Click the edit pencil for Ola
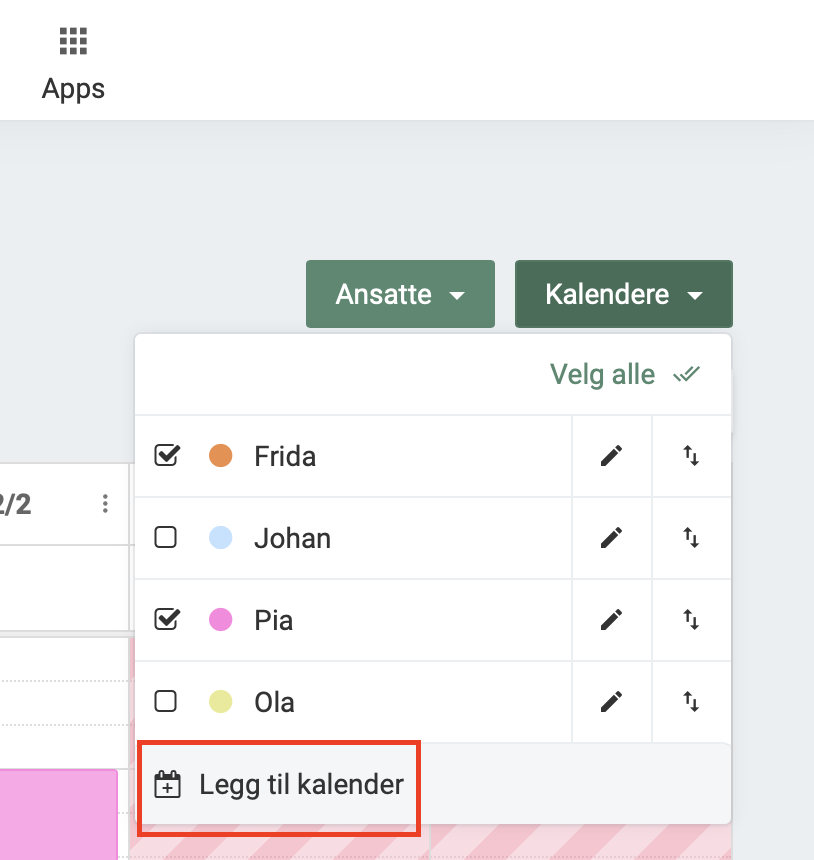 [611, 702]
